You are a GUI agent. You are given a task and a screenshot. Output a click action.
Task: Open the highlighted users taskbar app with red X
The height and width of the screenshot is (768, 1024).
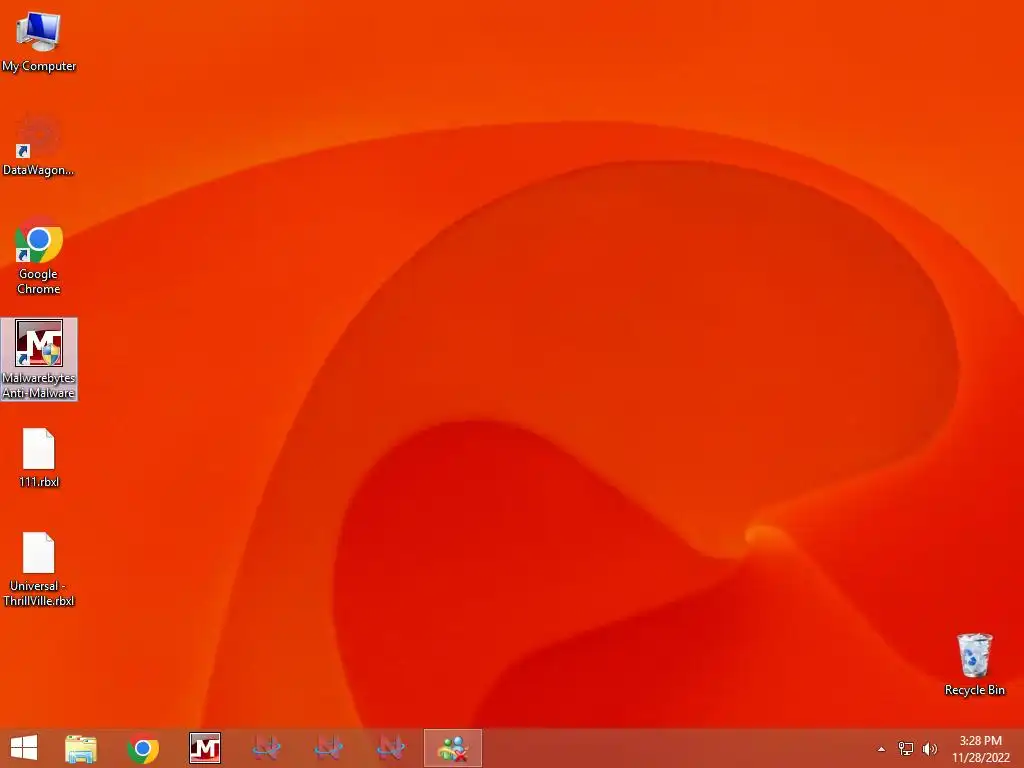pyautogui.click(x=453, y=748)
